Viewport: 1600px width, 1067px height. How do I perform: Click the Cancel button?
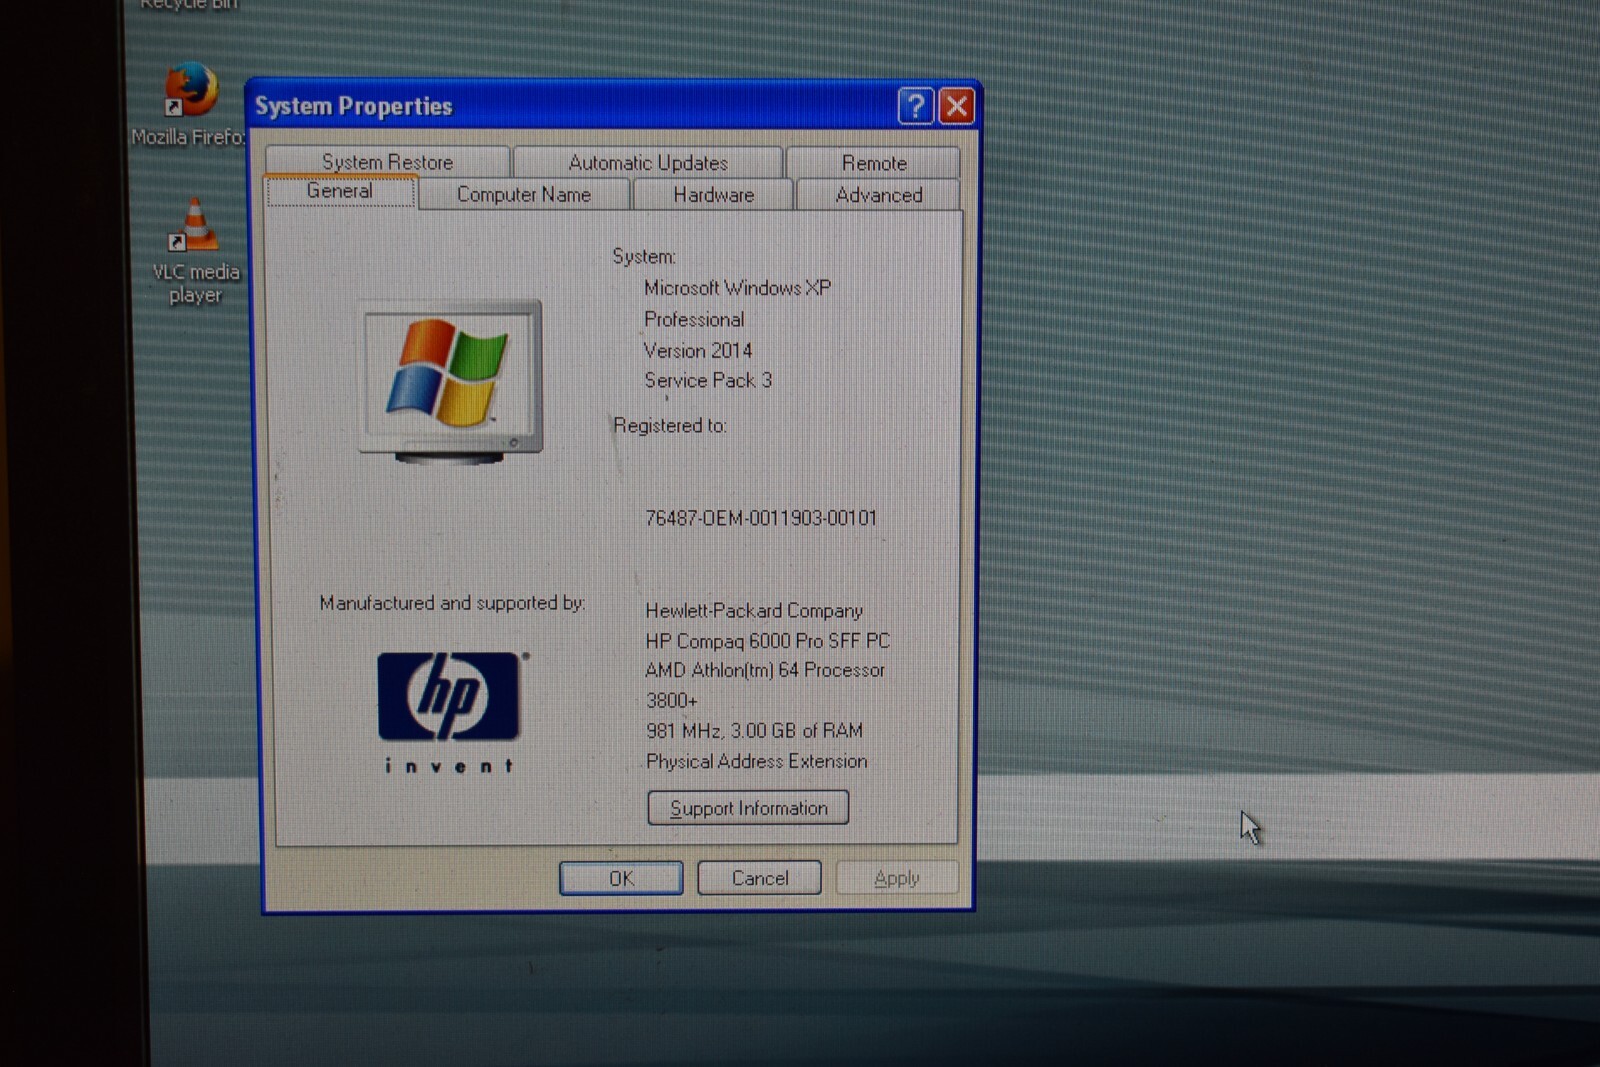(x=759, y=878)
